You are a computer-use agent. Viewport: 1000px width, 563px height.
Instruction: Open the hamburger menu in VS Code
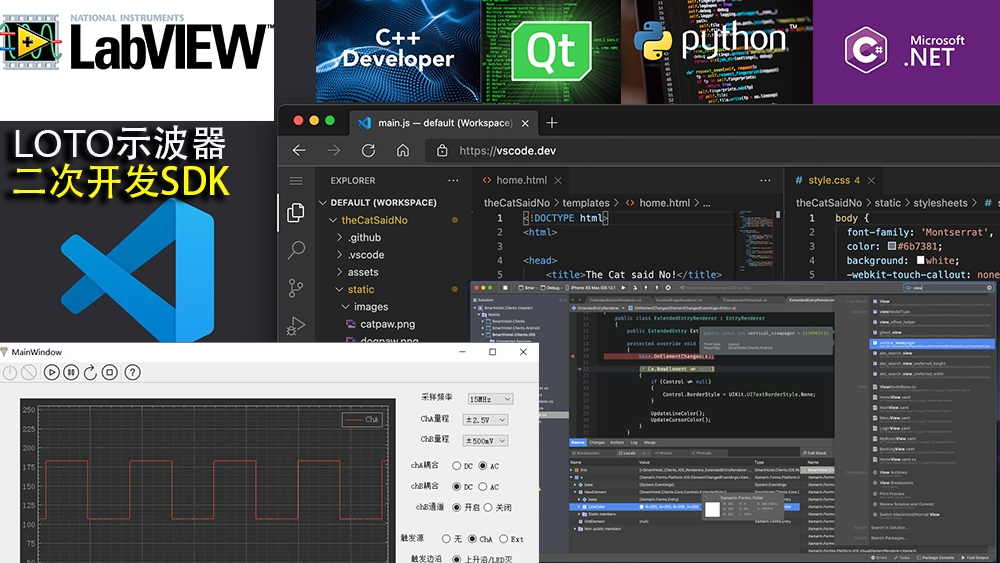click(x=296, y=181)
